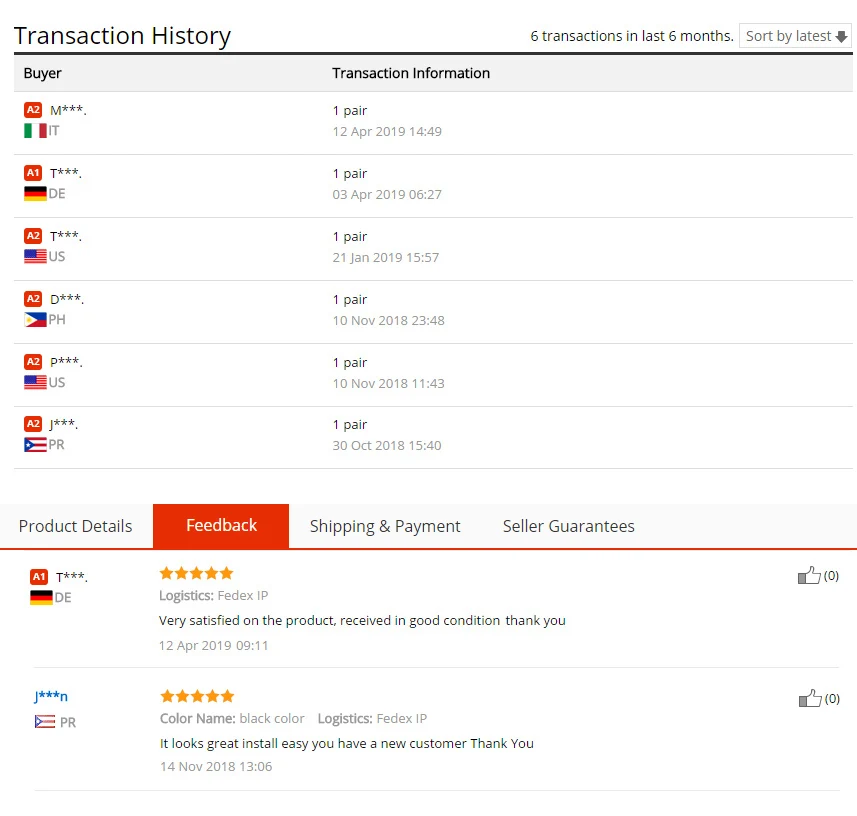
Task: Click the review date 12 Apr 2019 09:11
Action: 214,645
